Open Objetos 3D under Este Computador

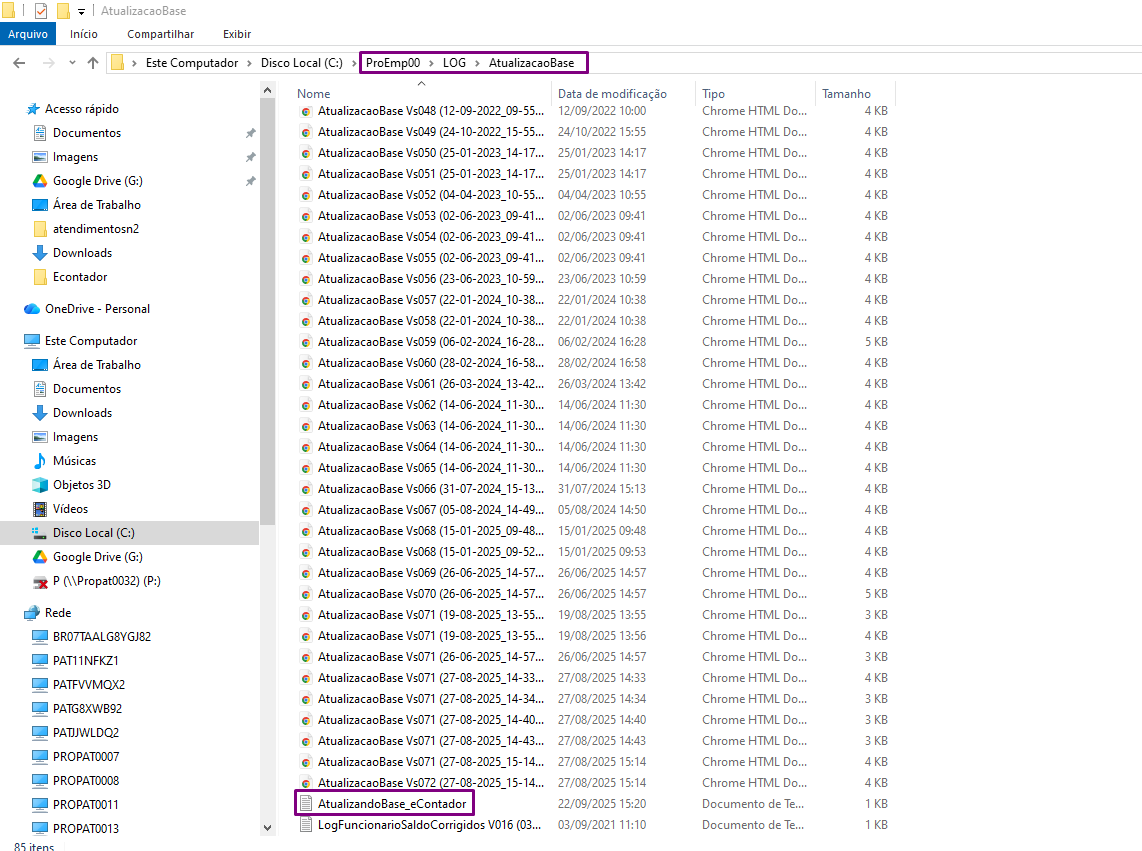coord(81,485)
